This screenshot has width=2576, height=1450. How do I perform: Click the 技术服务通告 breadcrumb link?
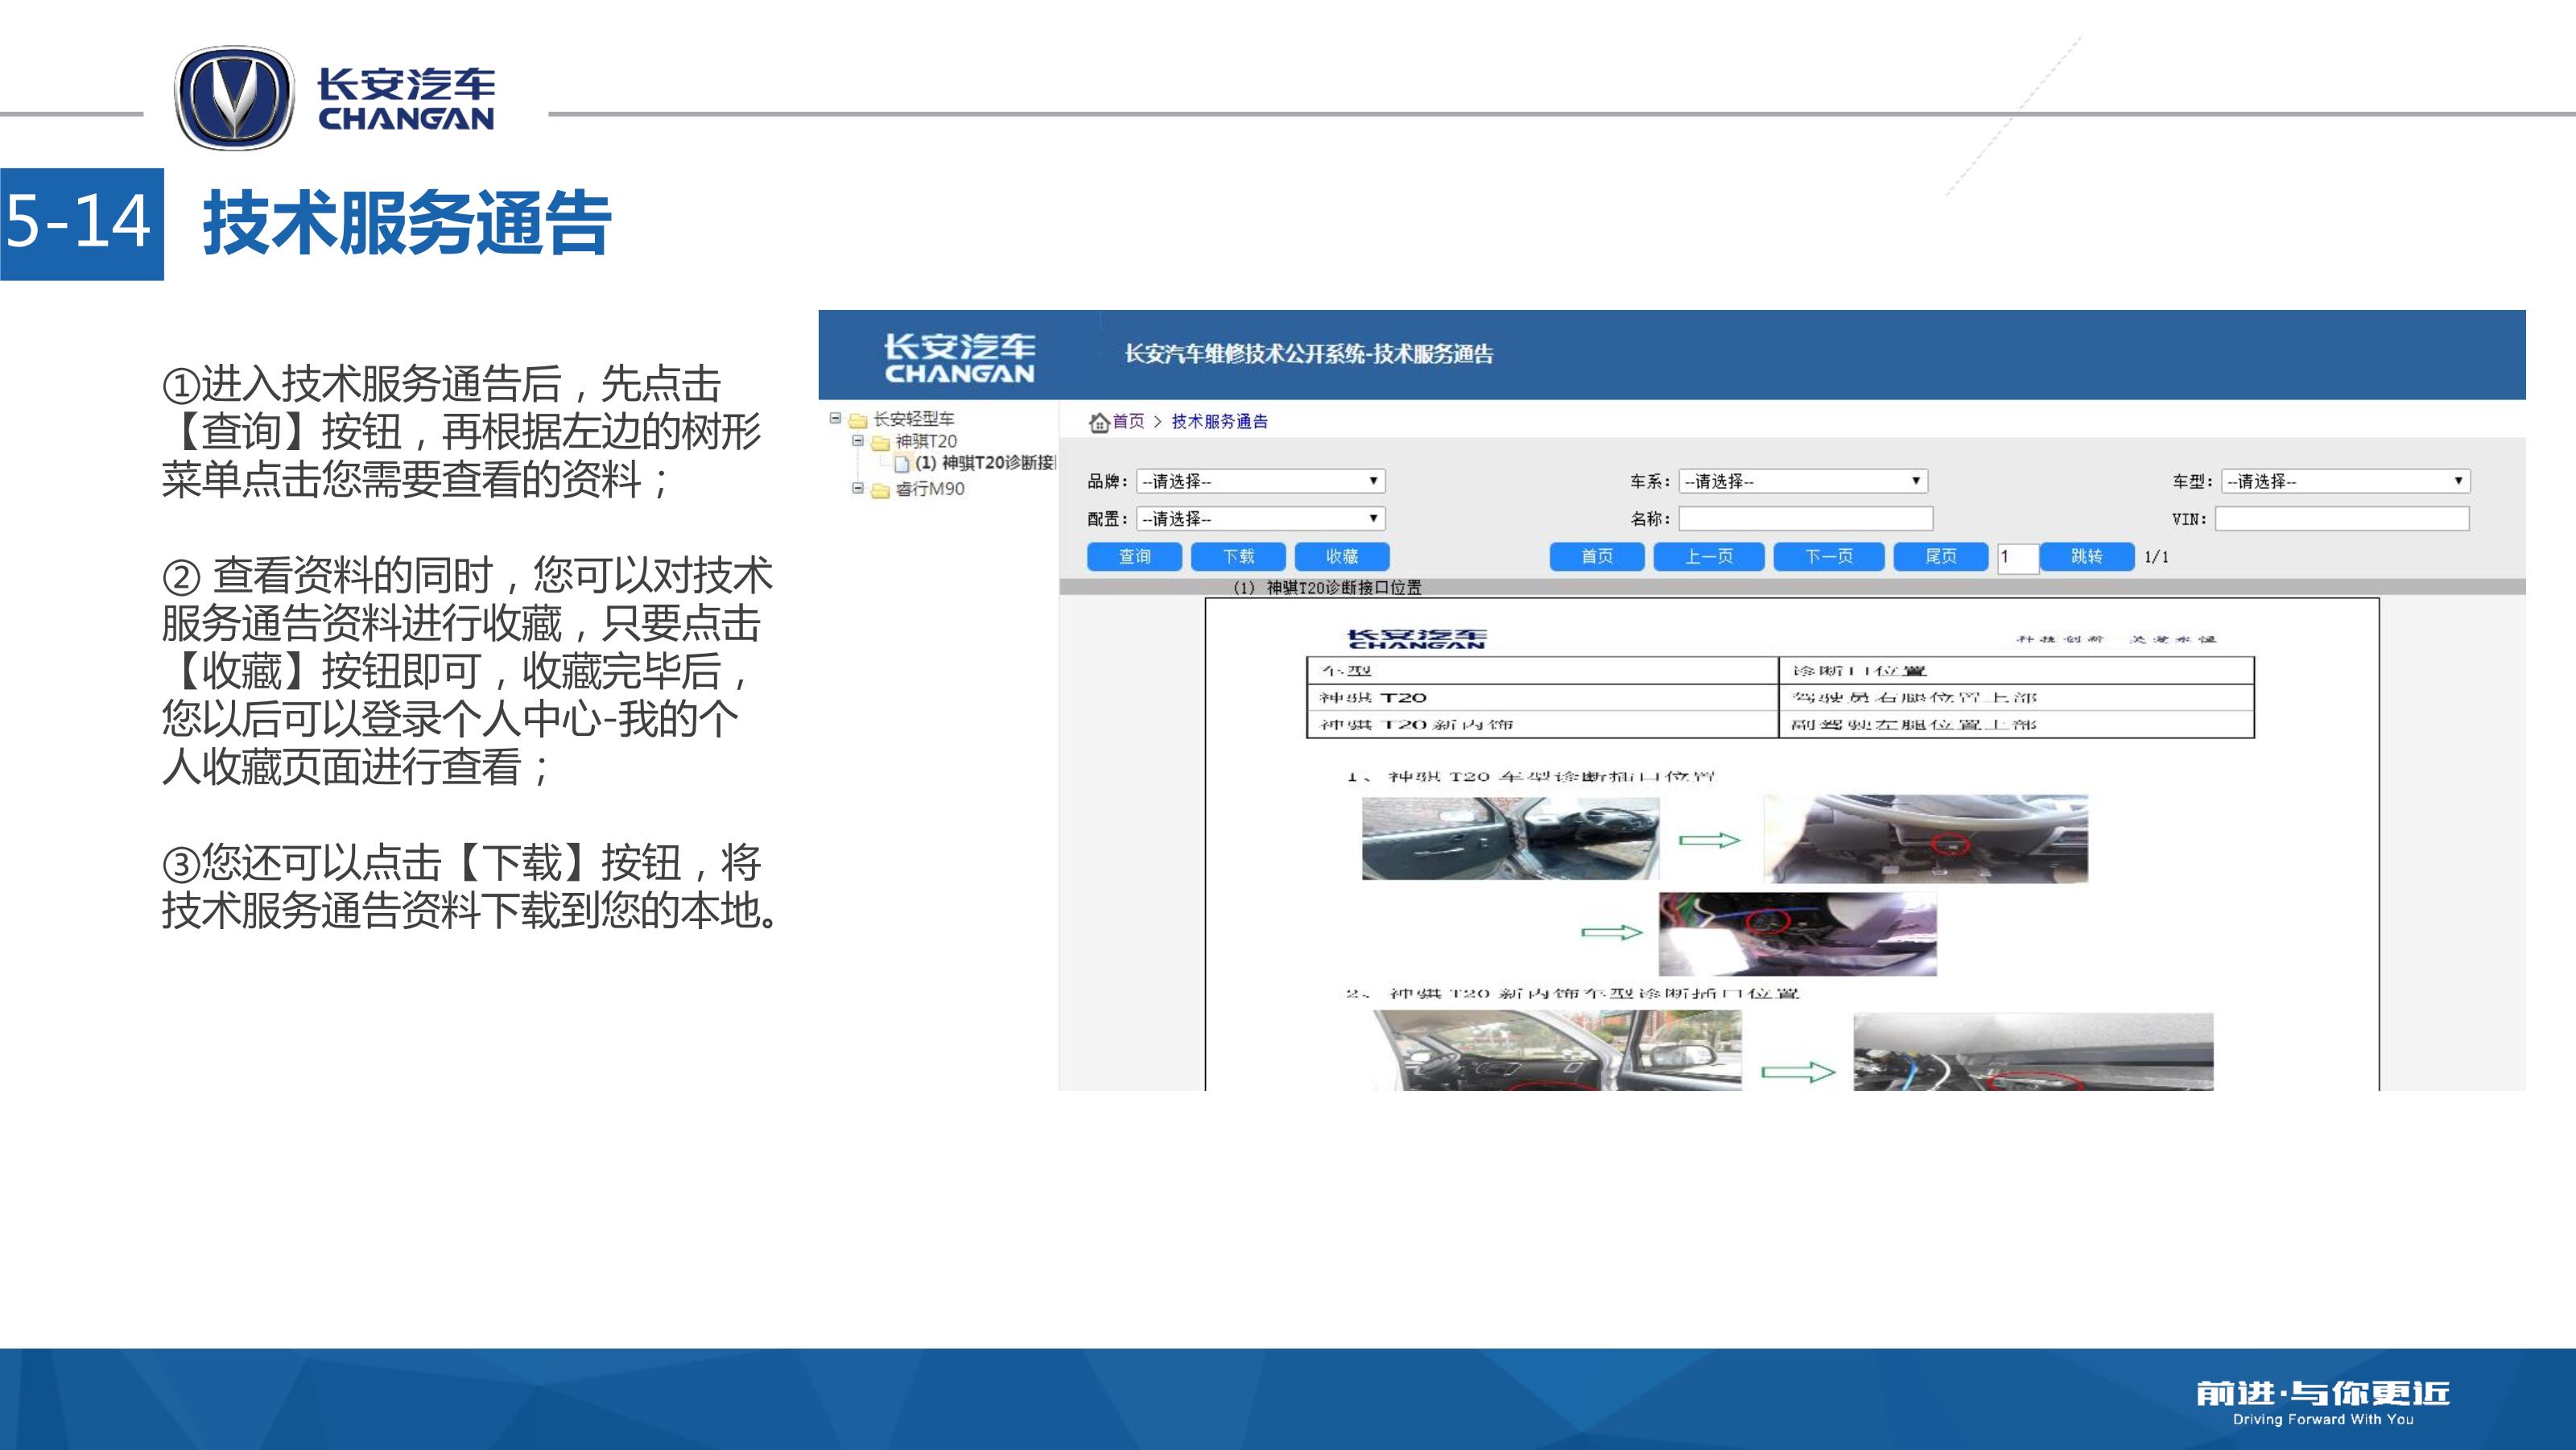pyautogui.click(x=1219, y=421)
